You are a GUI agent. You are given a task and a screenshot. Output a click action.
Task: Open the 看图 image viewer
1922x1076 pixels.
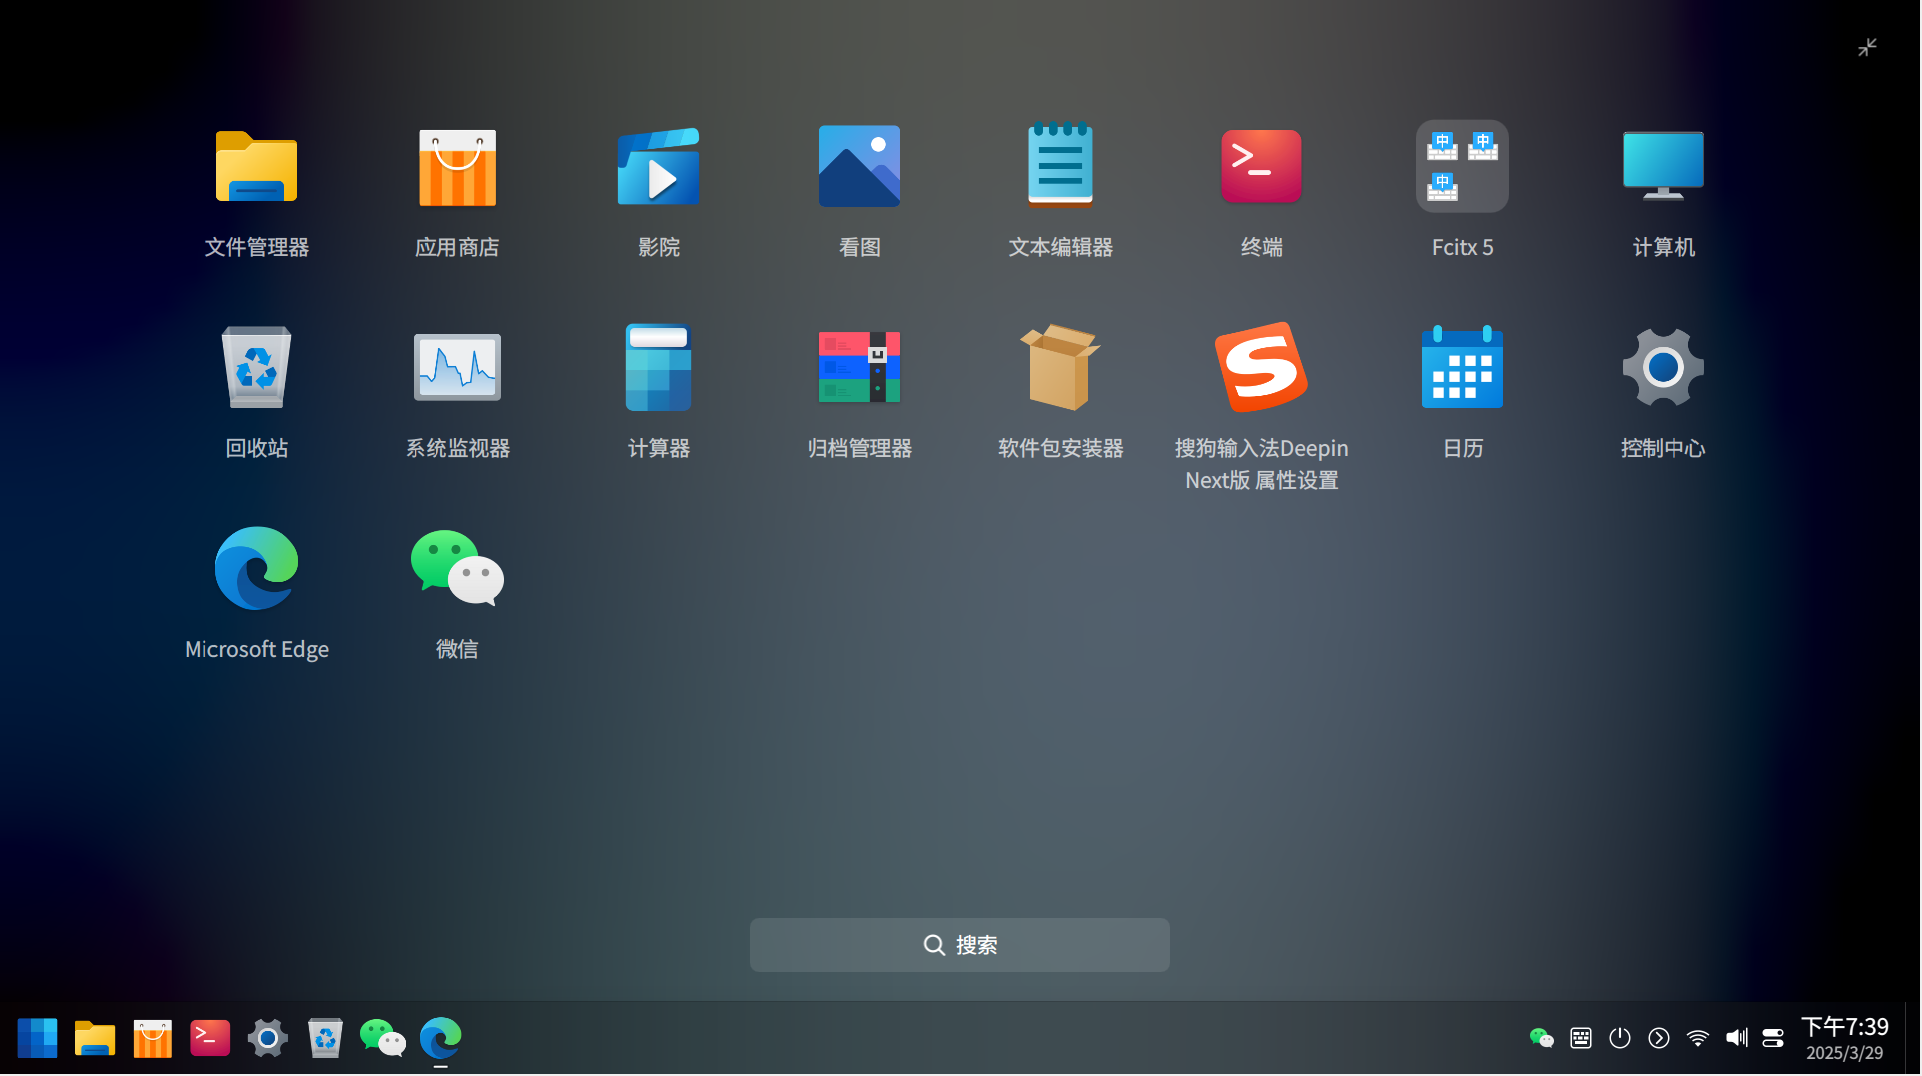pyautogui.click(x=859, y=167)
